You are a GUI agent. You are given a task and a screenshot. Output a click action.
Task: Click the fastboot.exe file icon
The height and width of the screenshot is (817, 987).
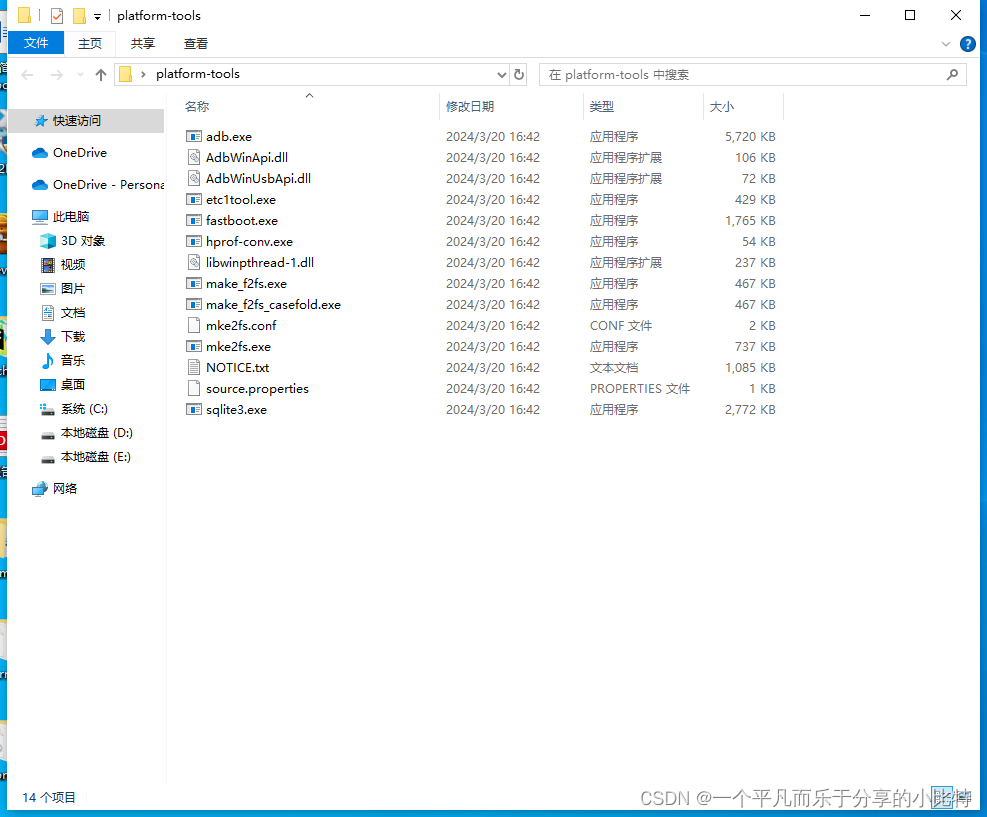click(194, 220)
